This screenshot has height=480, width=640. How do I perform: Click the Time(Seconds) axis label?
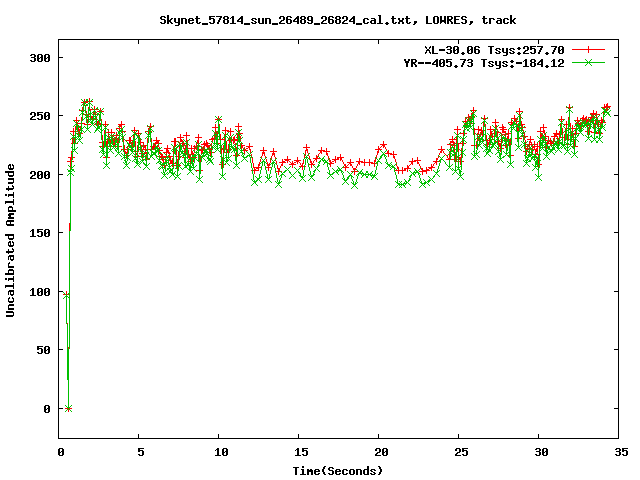point(338,471)
